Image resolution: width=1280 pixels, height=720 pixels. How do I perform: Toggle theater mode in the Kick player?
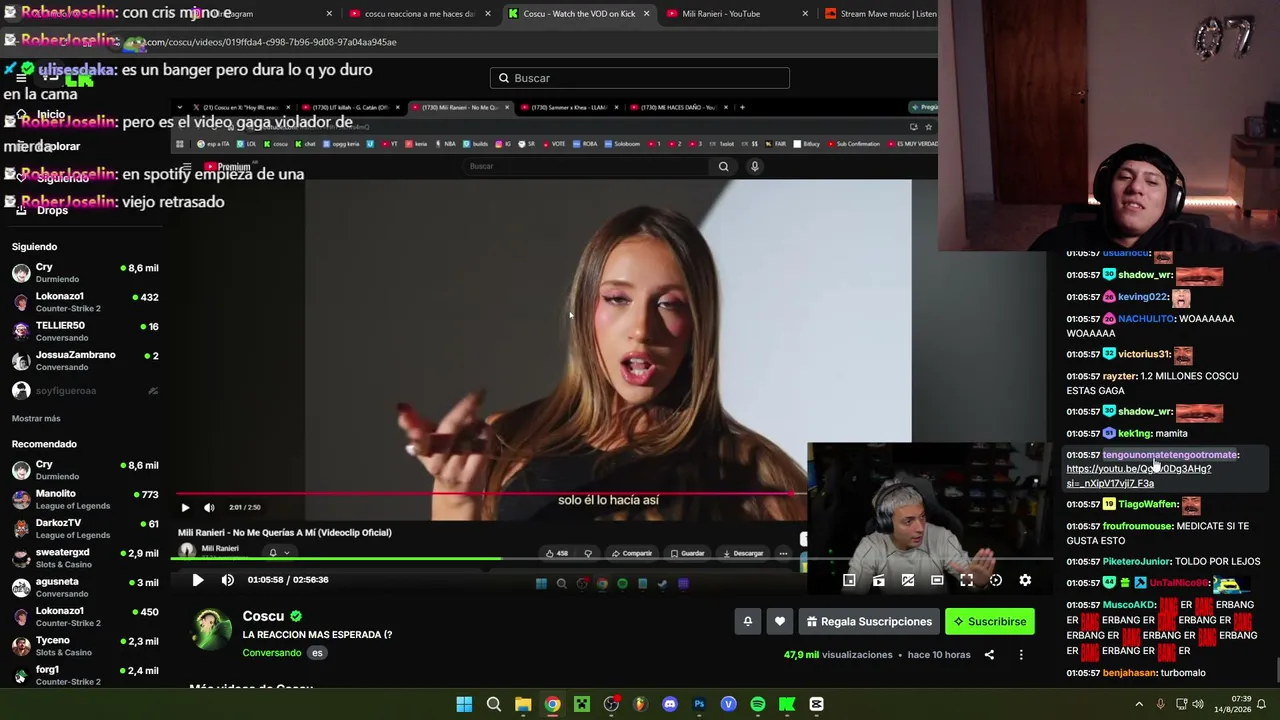[937, 580]
